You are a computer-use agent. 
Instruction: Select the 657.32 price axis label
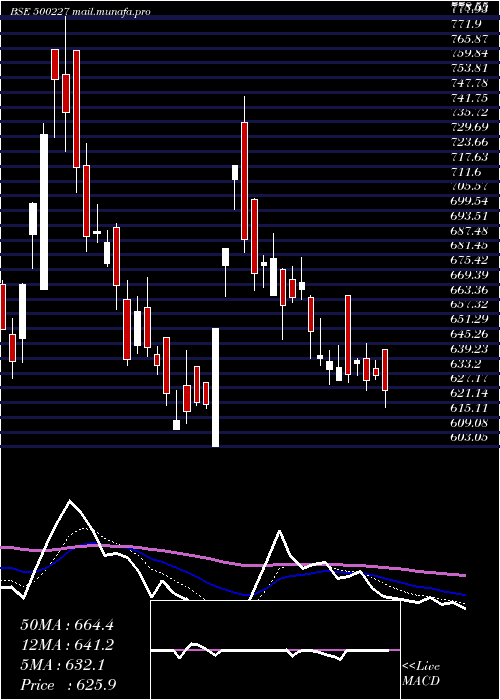[470, 304]
